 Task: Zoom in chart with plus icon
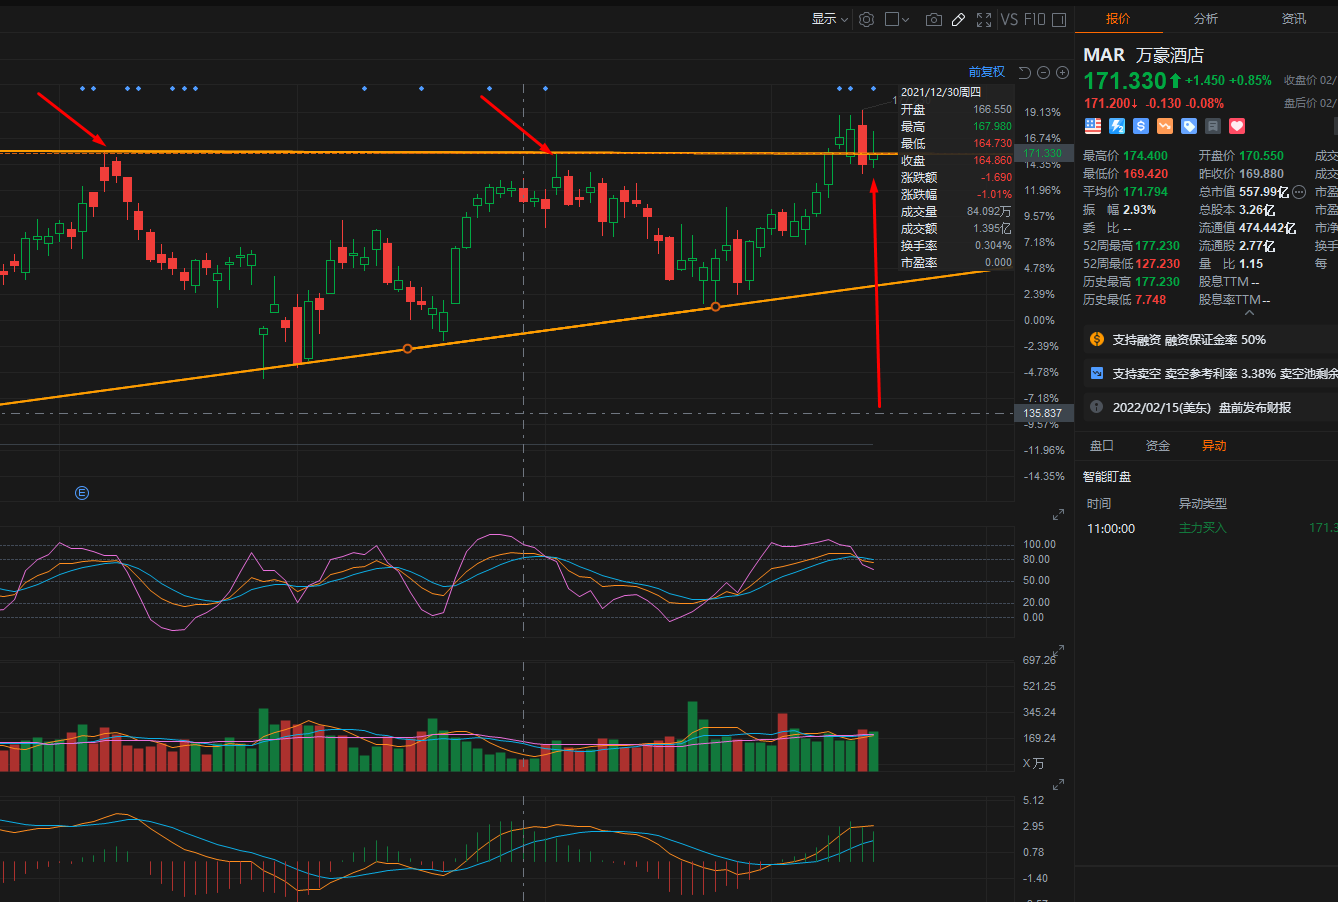pos(1062,72)
